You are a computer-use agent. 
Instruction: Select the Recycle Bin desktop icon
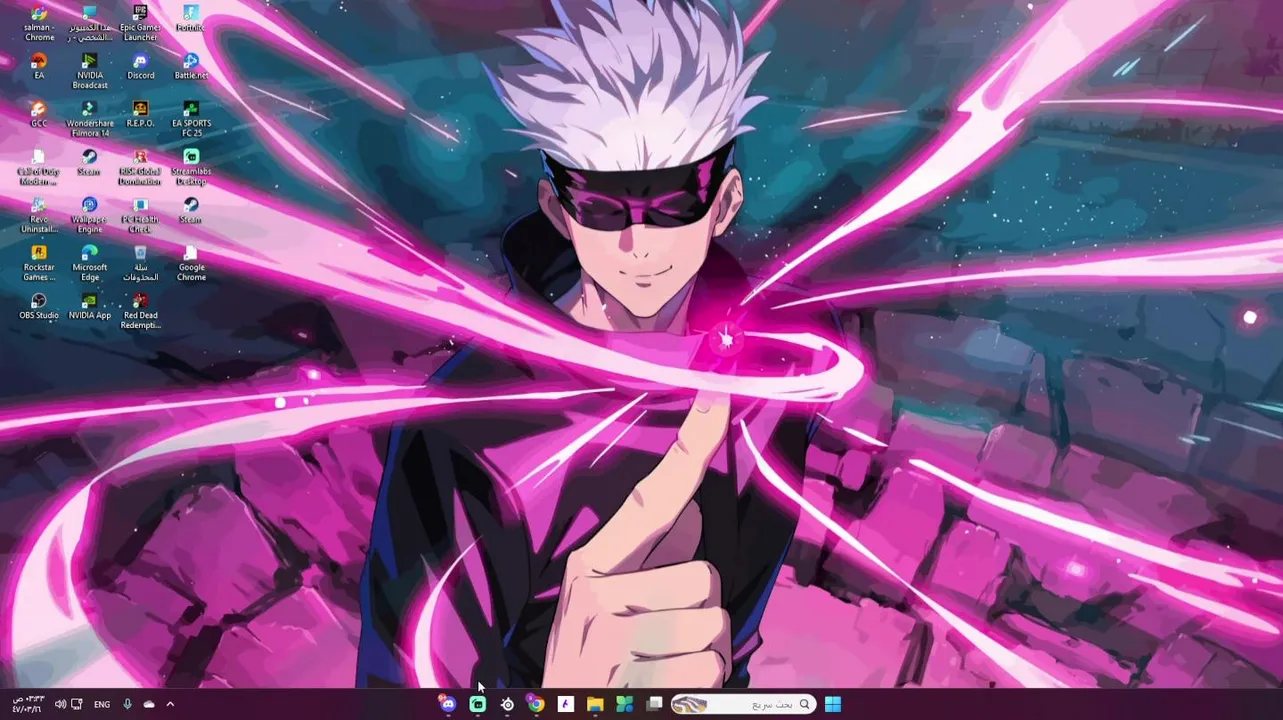[x=140, y=263]
